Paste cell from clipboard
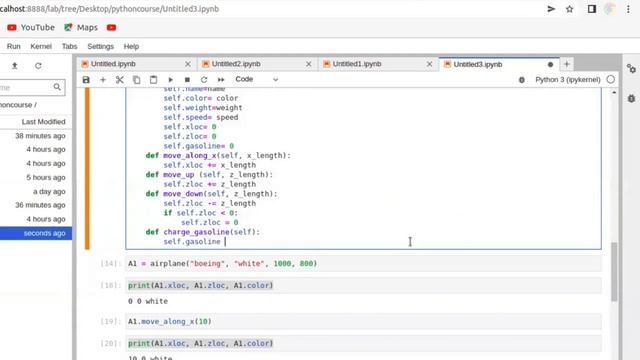640x360 pixels. pyautogui.click(x=153, y=80)
